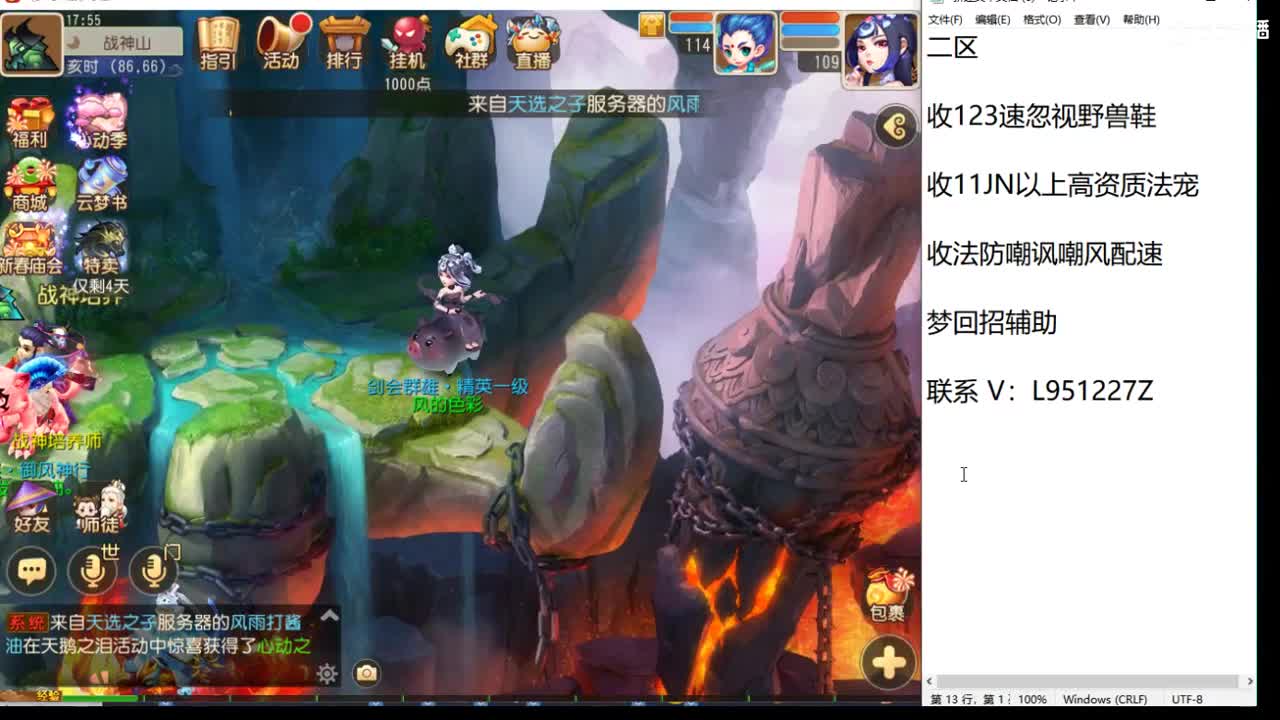The height and width of the screenshot is (720, 1280).
Task: Click the pet's red health bar
Action: [810, 18]
